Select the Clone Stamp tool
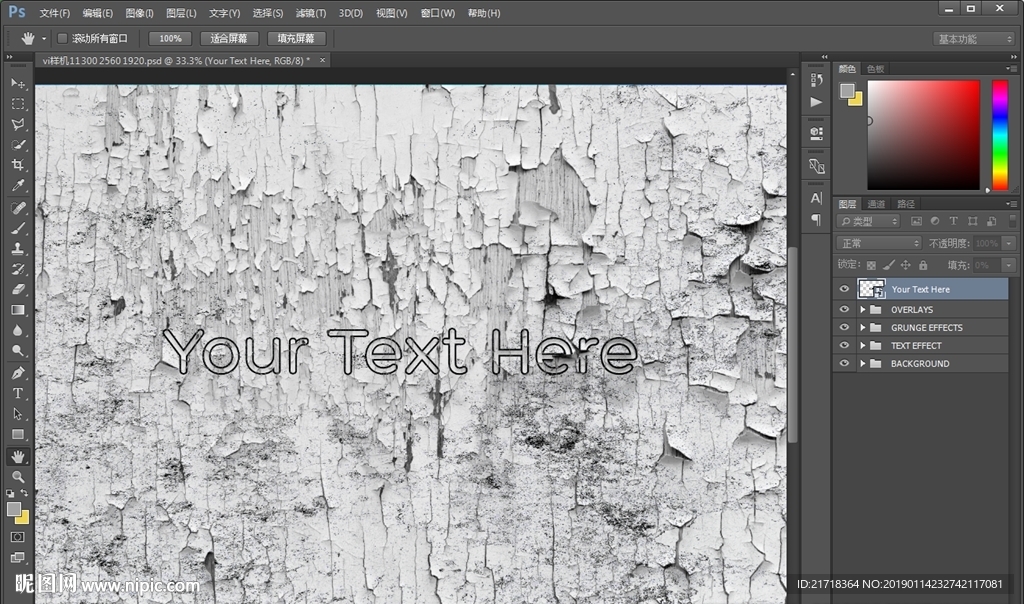The width and height of the screenshot is (1024, 604). [18, 248]
